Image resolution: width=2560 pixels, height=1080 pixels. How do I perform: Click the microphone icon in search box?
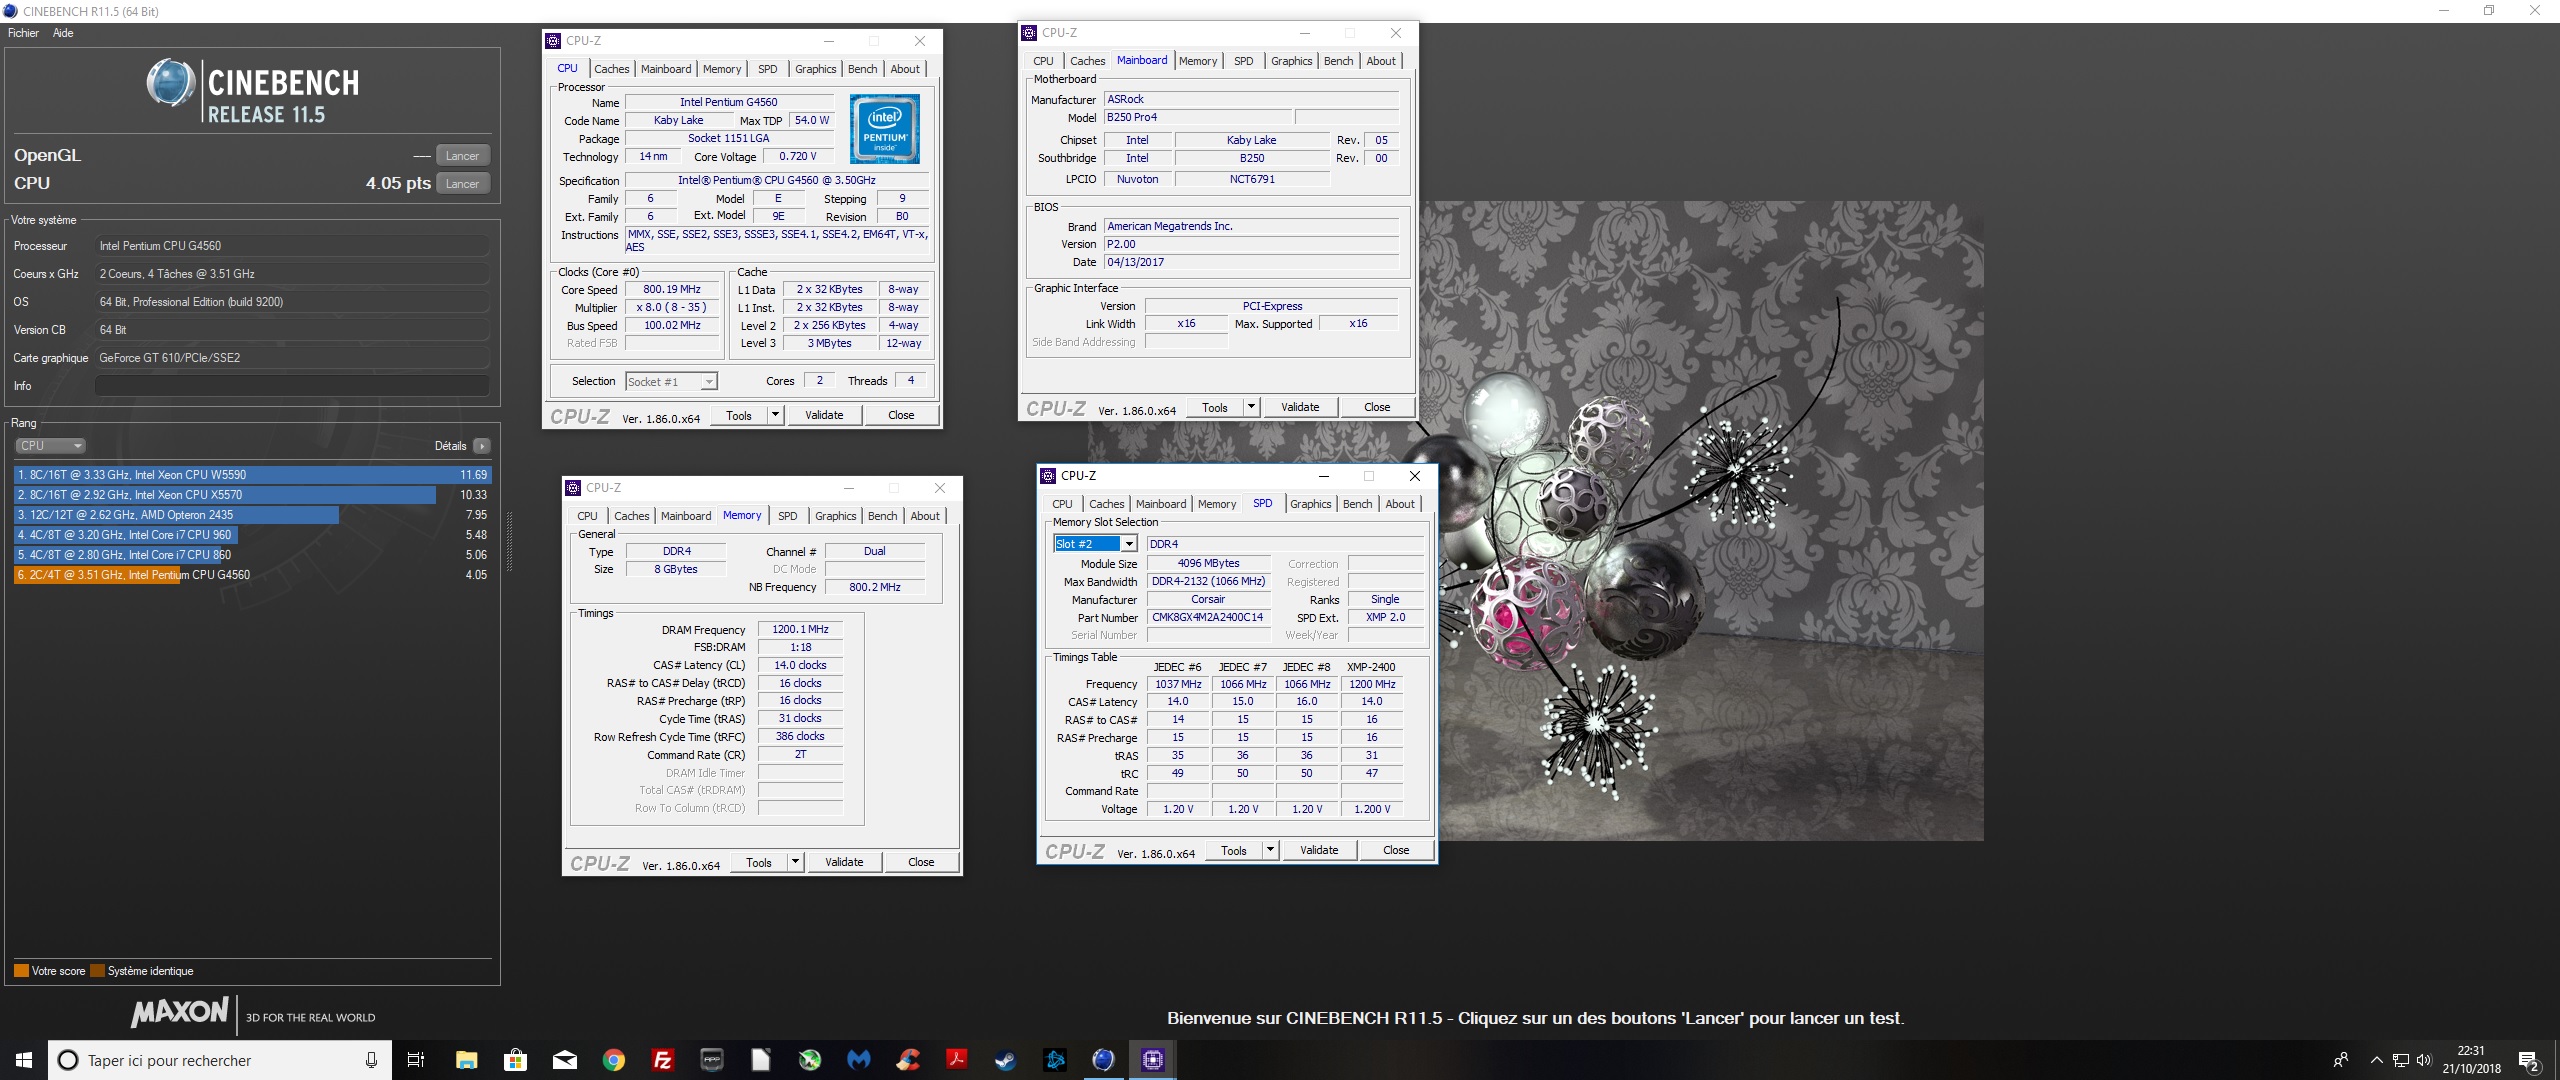[371, 1060]
